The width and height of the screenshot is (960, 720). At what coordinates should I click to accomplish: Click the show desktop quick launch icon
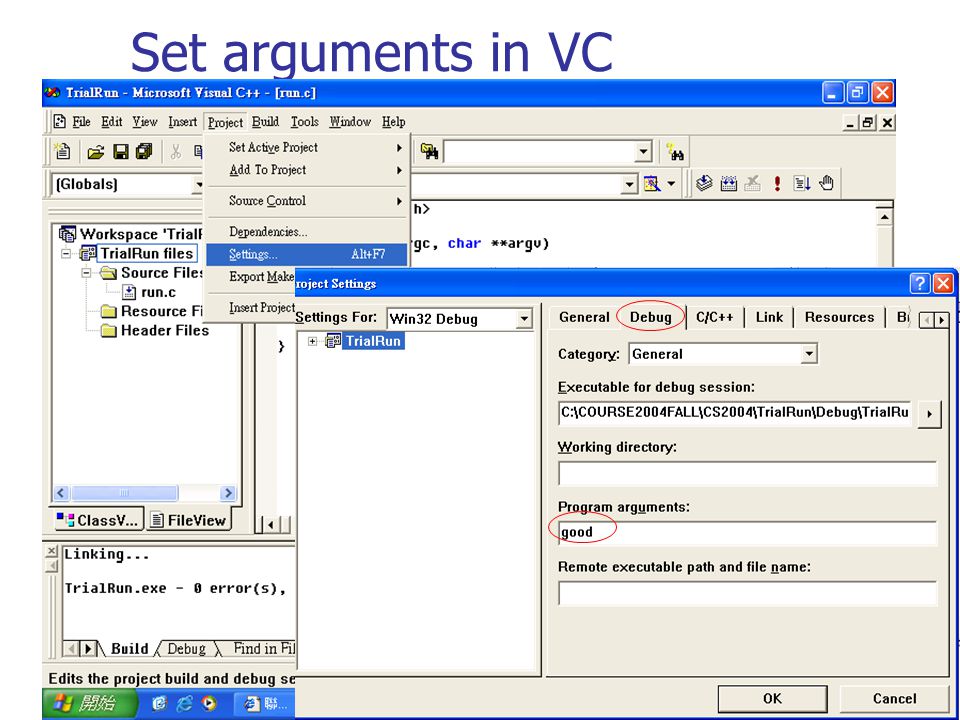159,703
